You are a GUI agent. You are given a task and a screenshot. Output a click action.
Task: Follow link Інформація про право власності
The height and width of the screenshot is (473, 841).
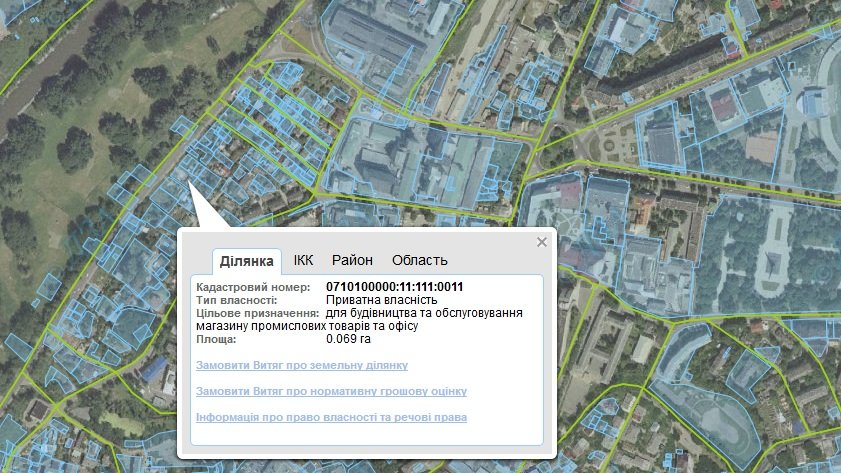tap(331, 417)
